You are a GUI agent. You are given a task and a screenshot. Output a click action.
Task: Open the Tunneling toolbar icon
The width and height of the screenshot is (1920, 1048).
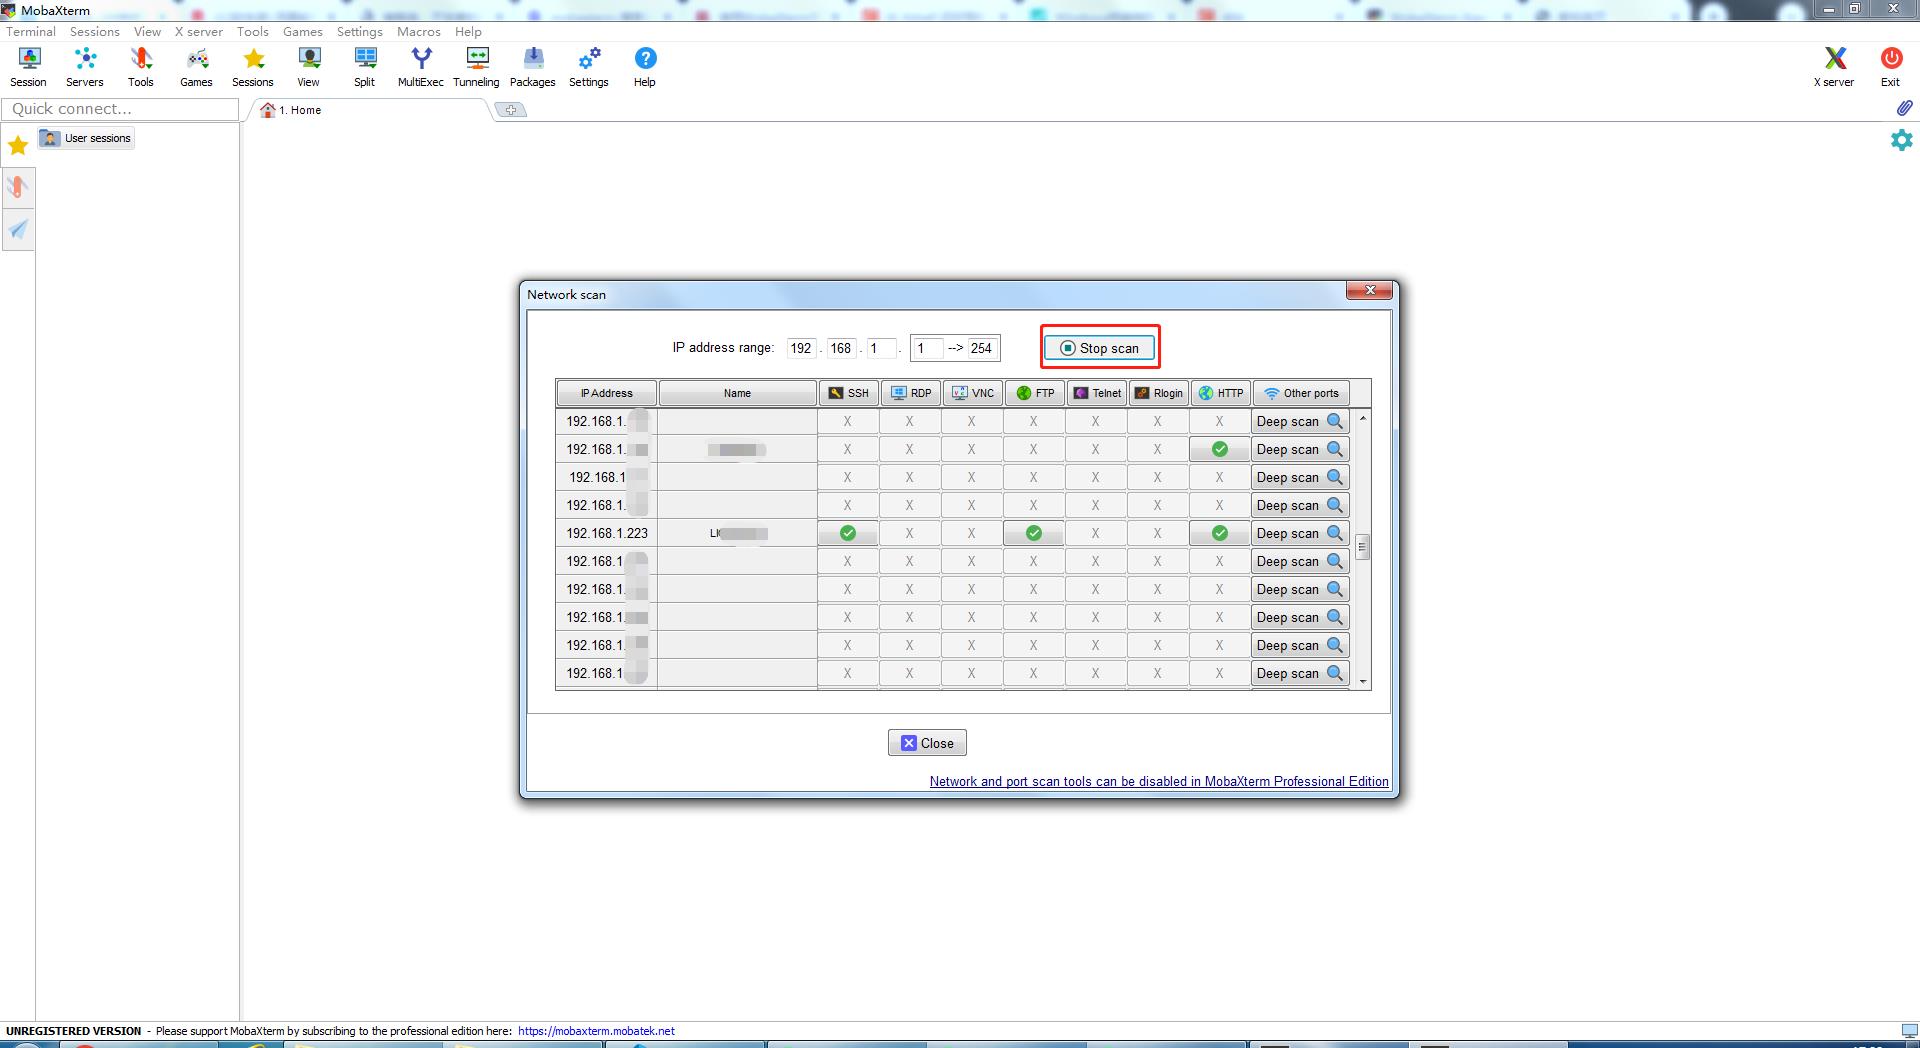pos(477,67)
